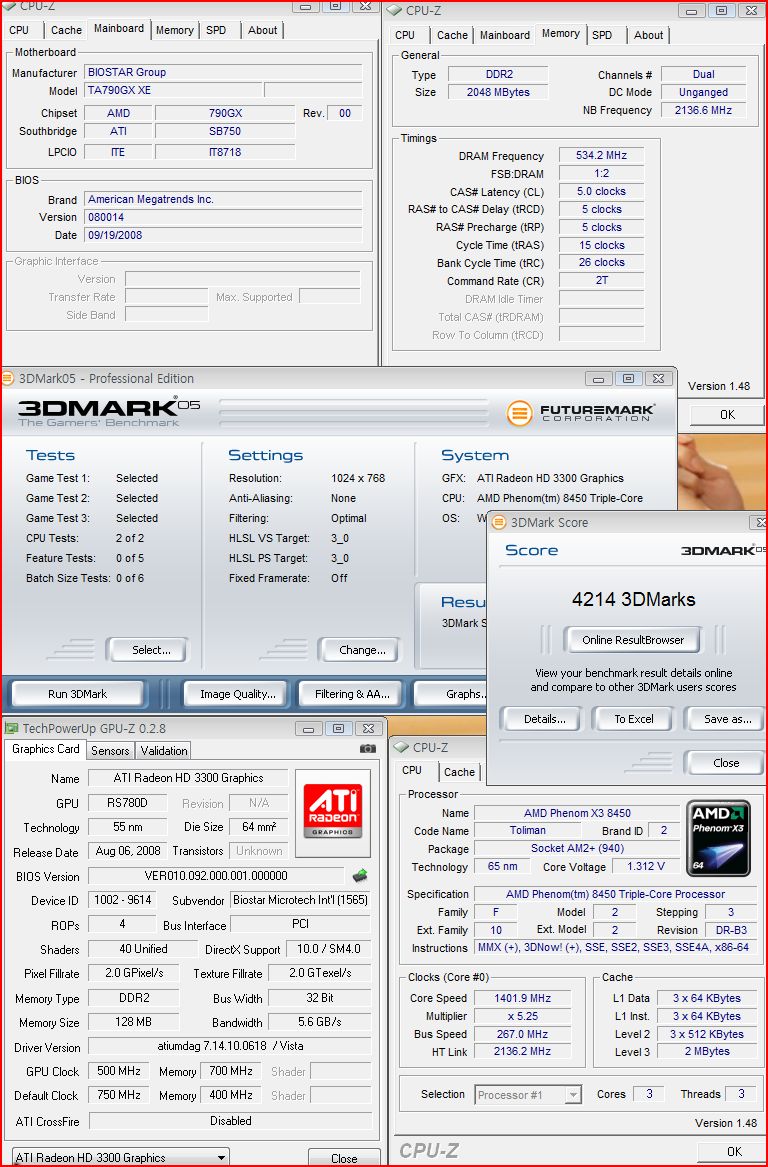Select Graphics Card tab in GPU-Z
Image resolution: width=768 pixels, height=1167 pixels.
[45, 749]
